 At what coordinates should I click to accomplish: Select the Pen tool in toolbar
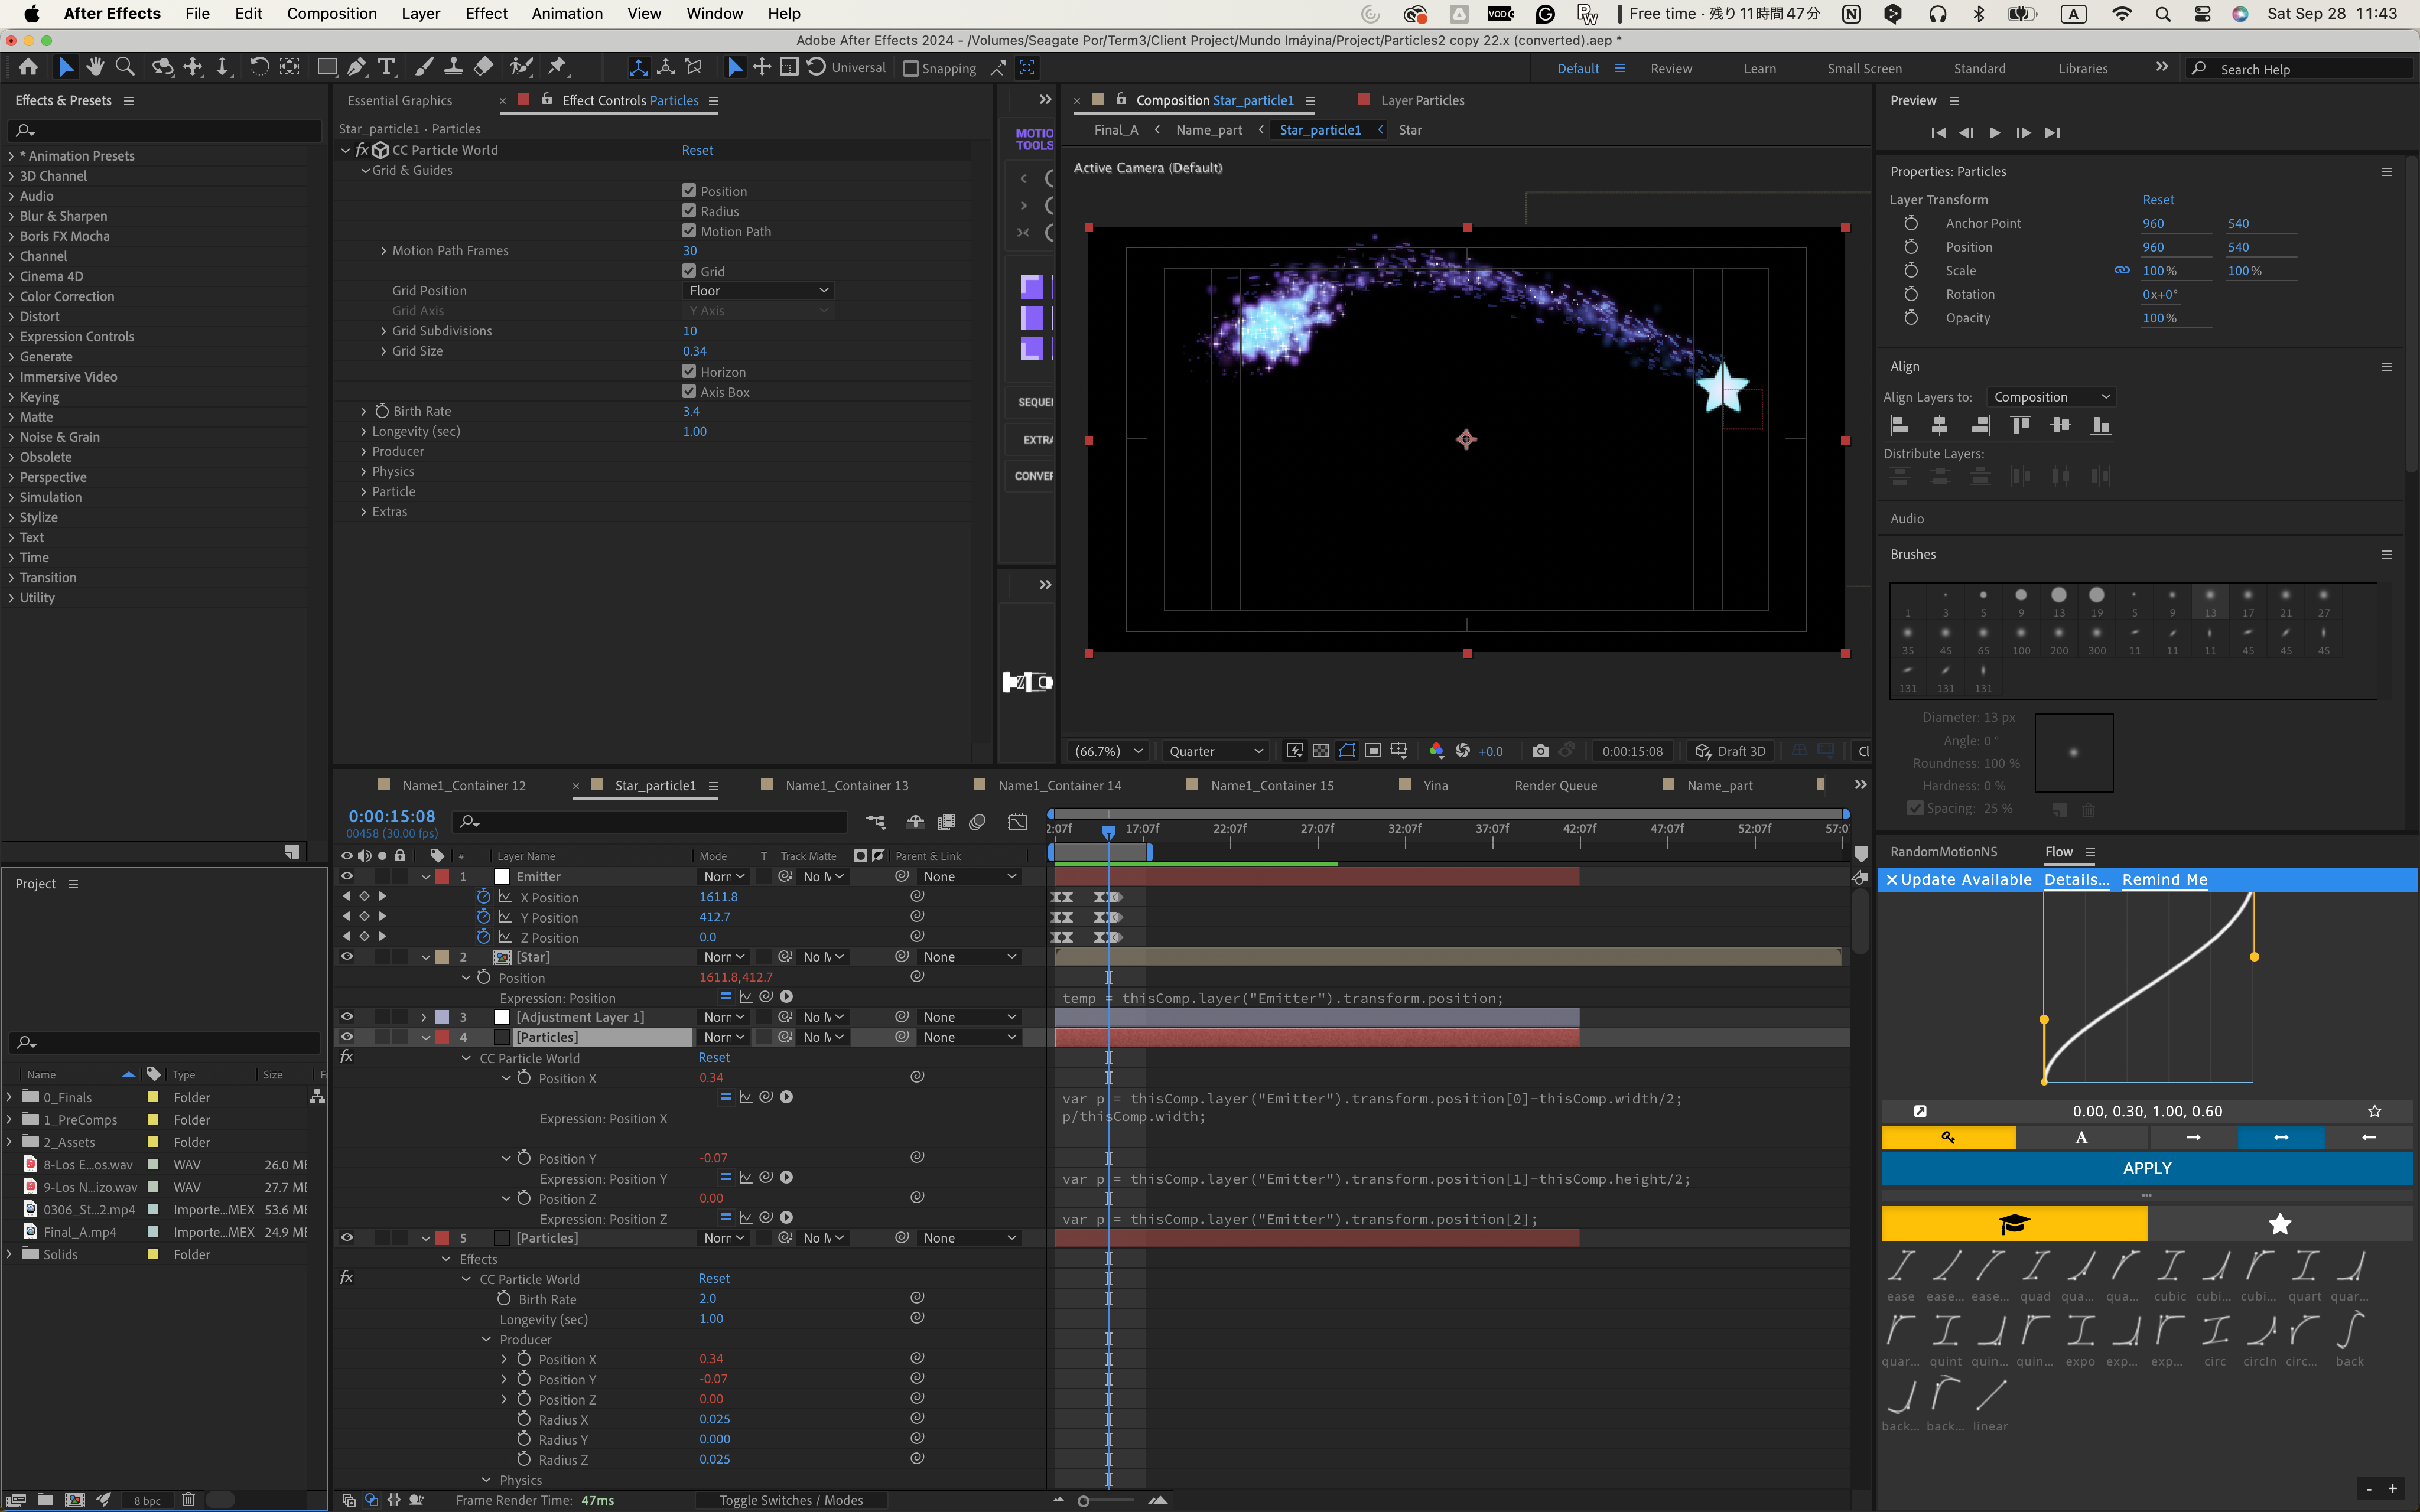point(356,67)
